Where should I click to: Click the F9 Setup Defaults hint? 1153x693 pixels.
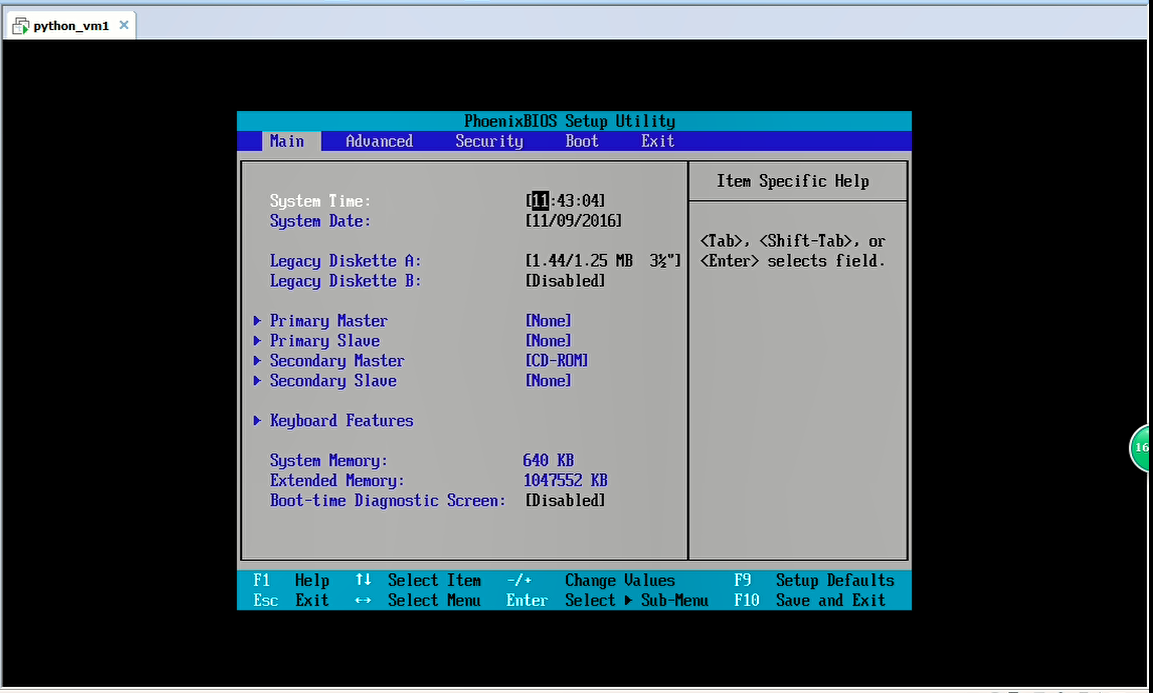(814, 580)
